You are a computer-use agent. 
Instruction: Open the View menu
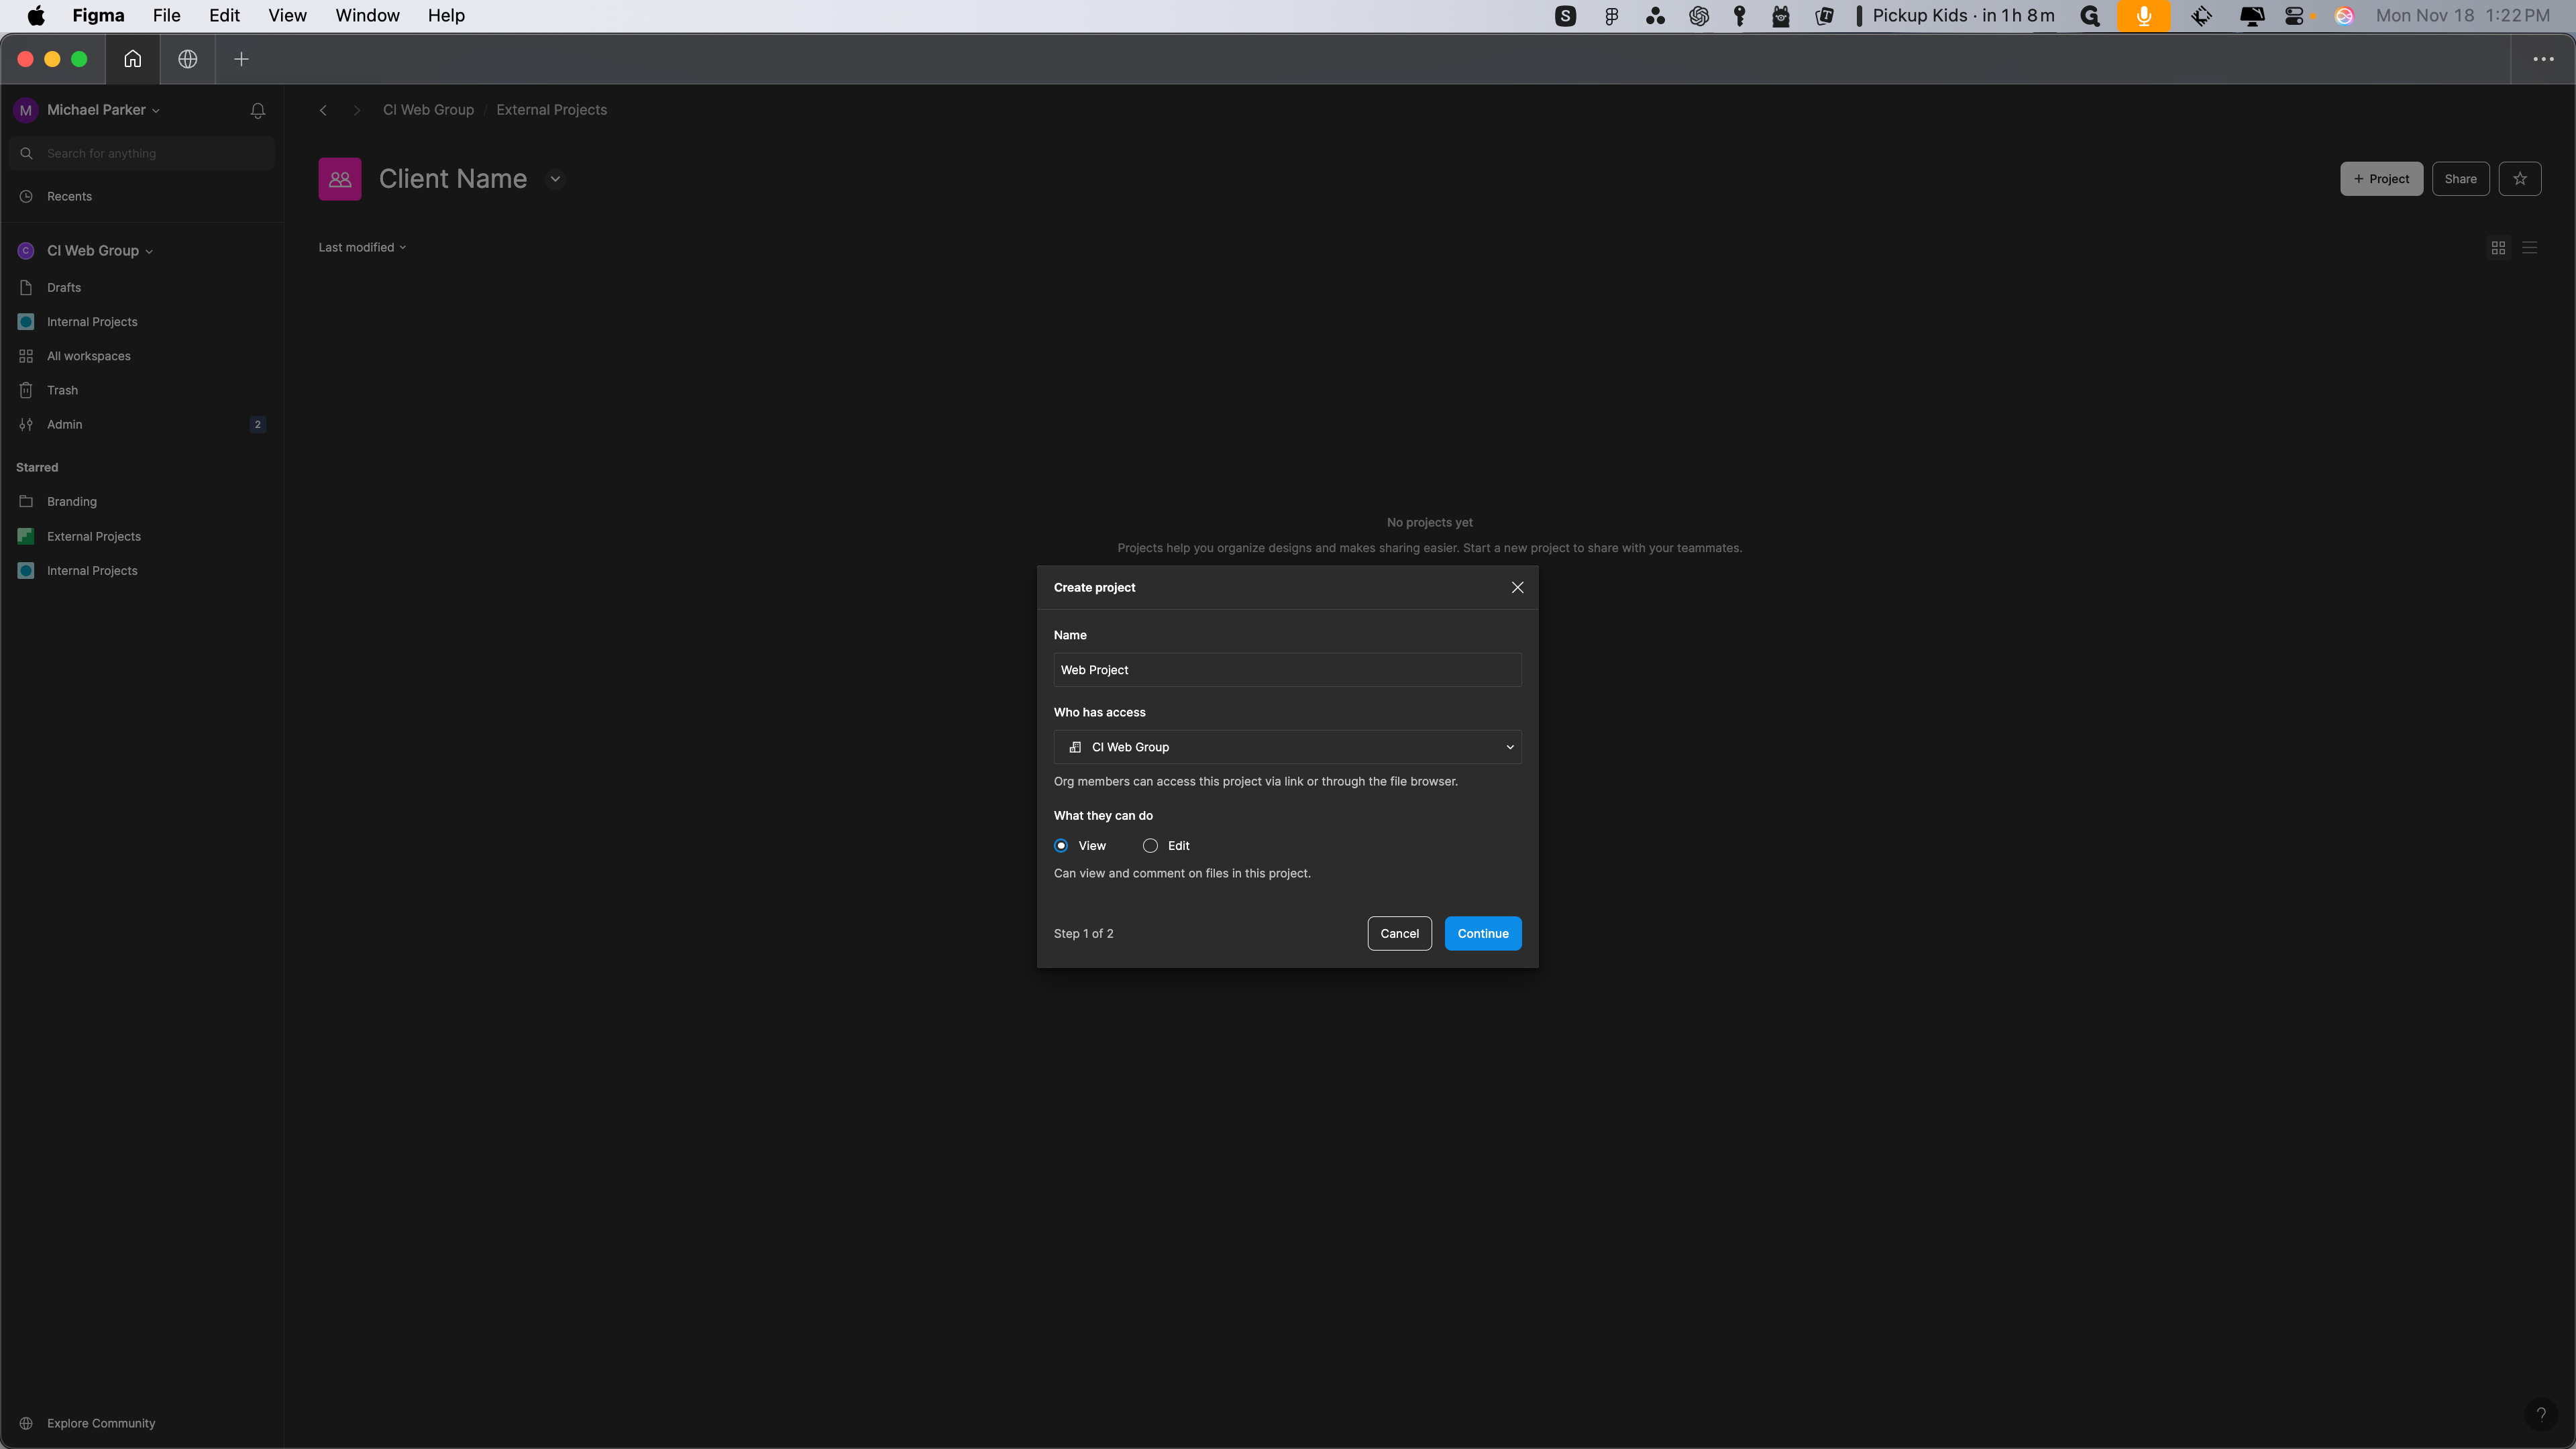point(287,16)
